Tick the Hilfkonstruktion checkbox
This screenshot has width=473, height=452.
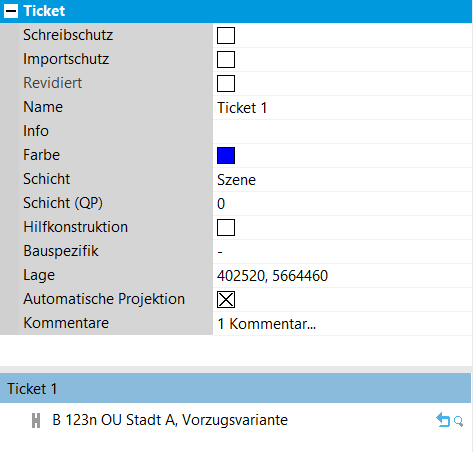226,227
